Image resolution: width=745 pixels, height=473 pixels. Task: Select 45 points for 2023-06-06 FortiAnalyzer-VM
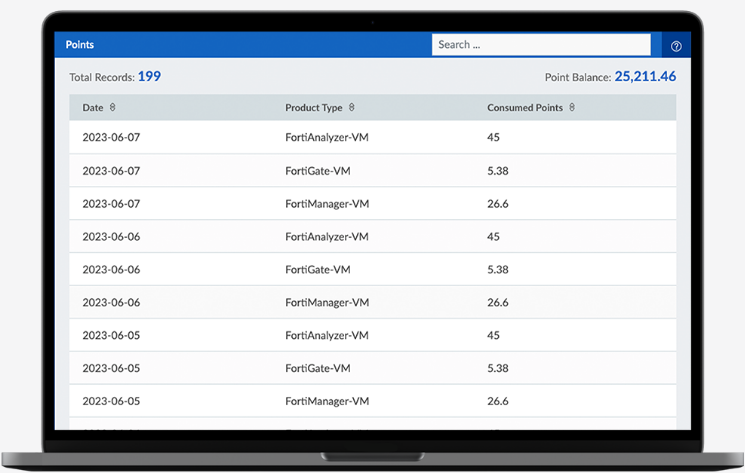[493, 236]
